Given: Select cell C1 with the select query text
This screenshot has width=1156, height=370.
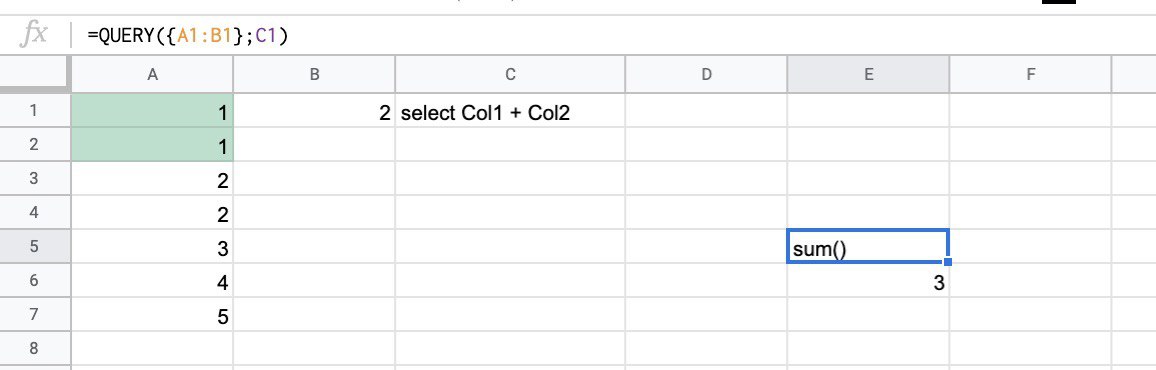Looking at the screenshot, I should (510, 111).
